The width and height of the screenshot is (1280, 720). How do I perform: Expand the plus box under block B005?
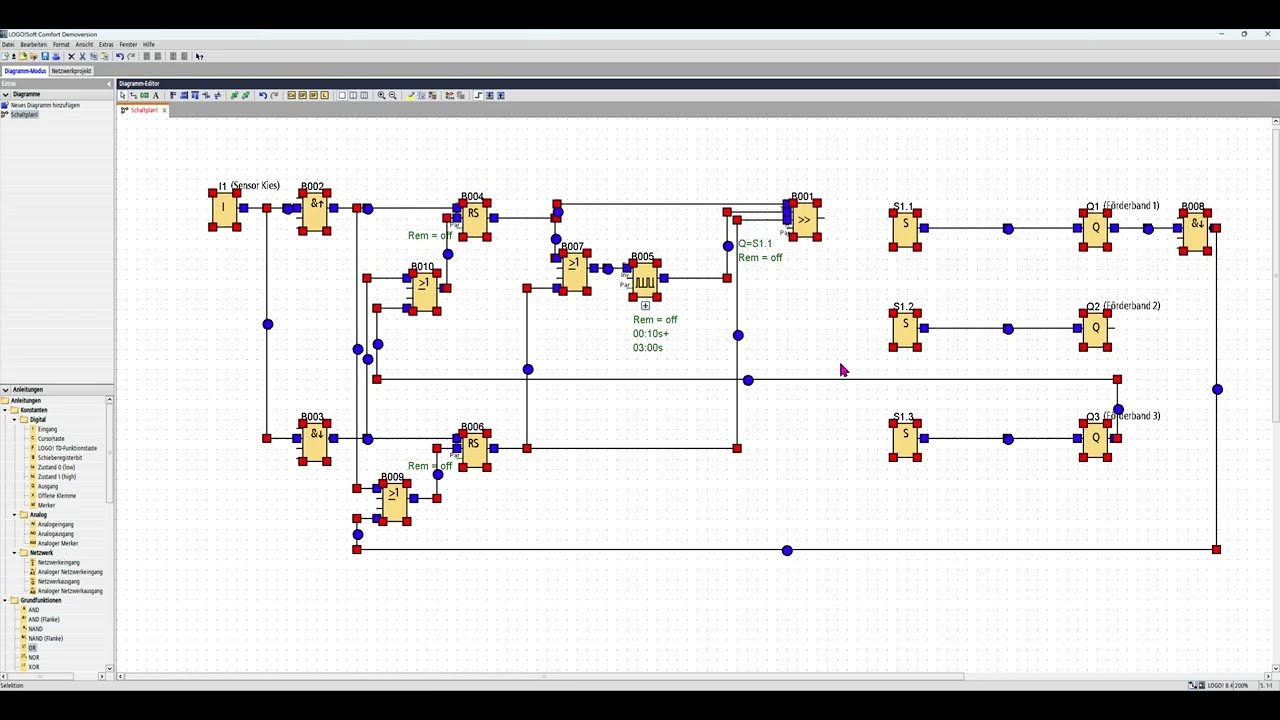pos(645,306)
